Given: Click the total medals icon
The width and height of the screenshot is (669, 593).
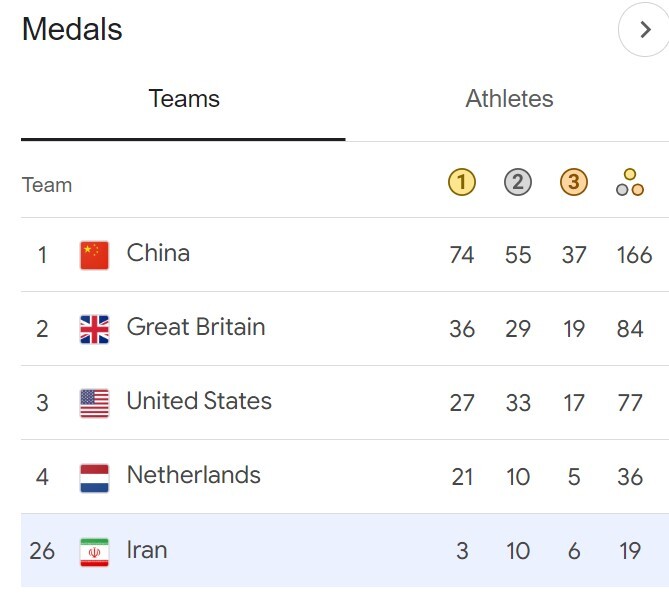Looking at the screenshot, I should coord(630,183).
